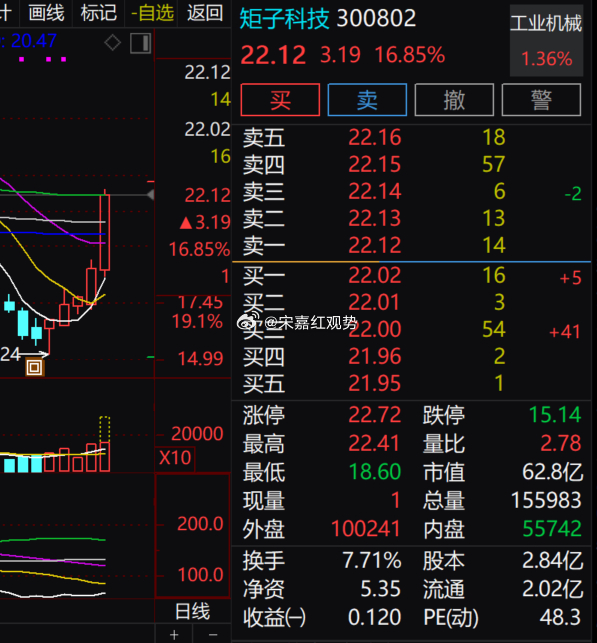Select the 买二 22.01 order row
Image resolution: width=597 pixels, height=643 pixels.
(x=412, y=302)
